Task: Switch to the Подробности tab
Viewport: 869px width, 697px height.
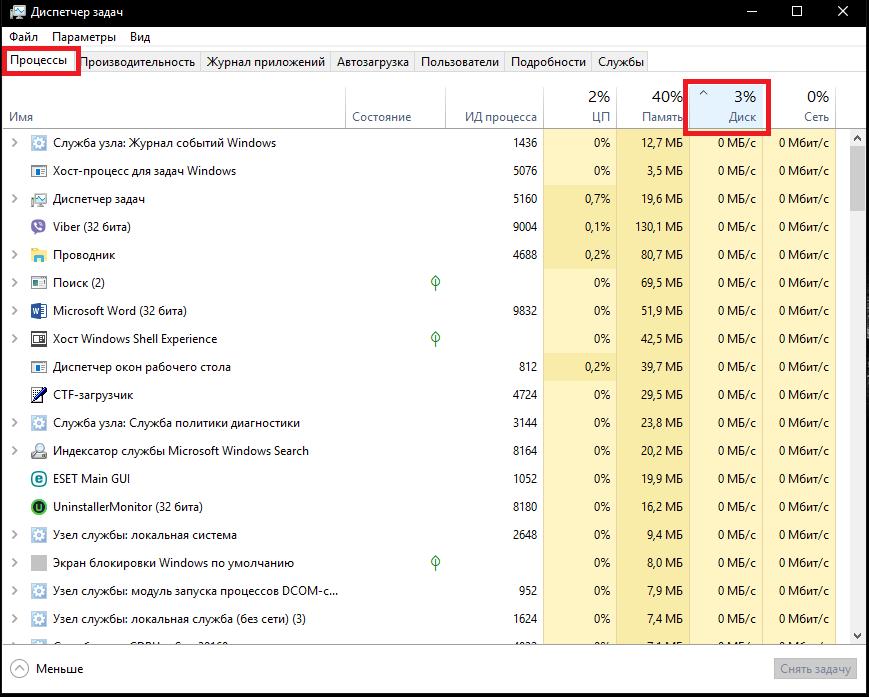Action: (x=548, y=62)
